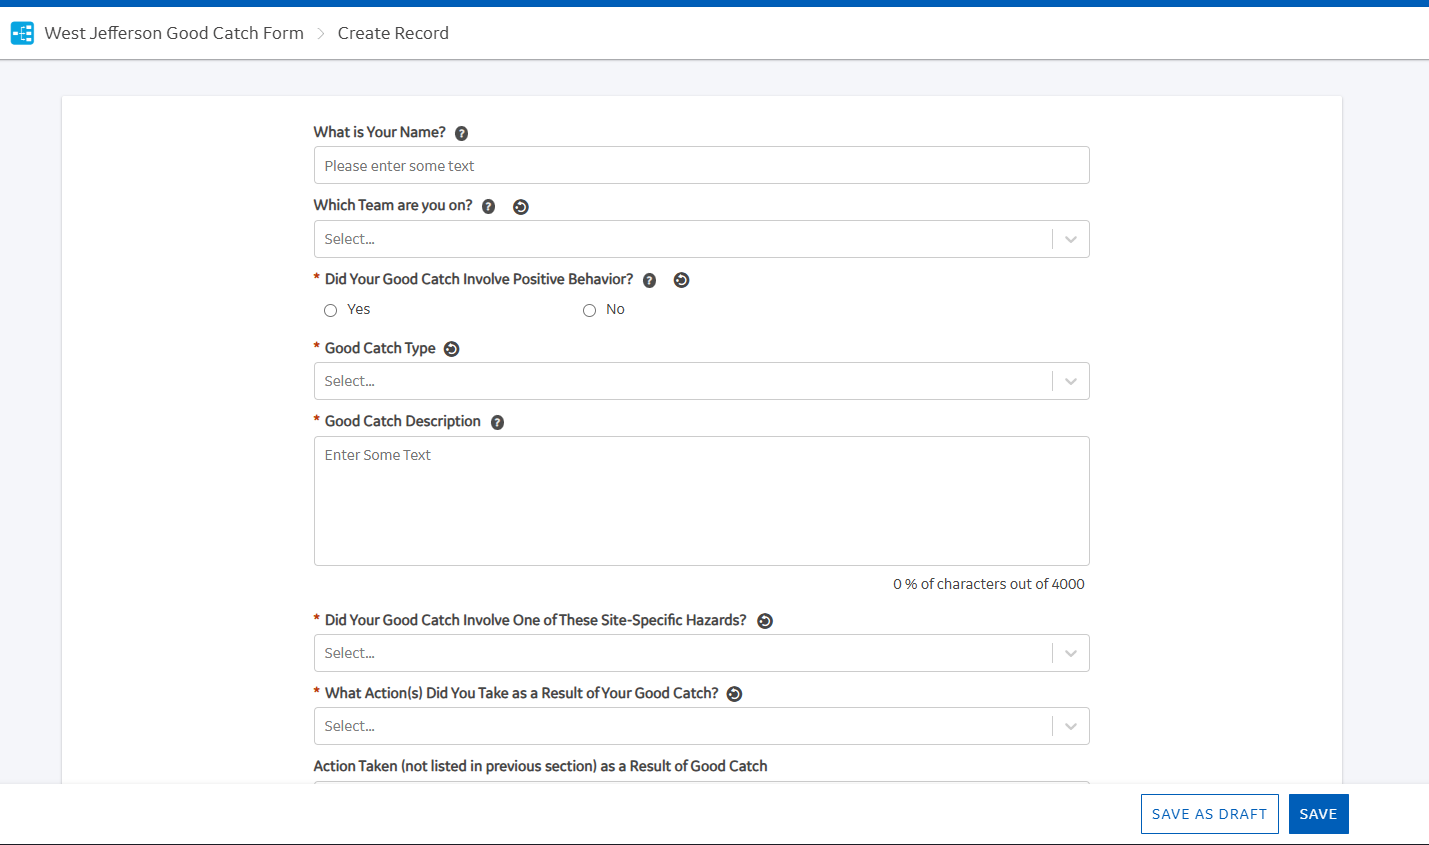Click reset icon beside Action(s) taken question

click(734, 694)
